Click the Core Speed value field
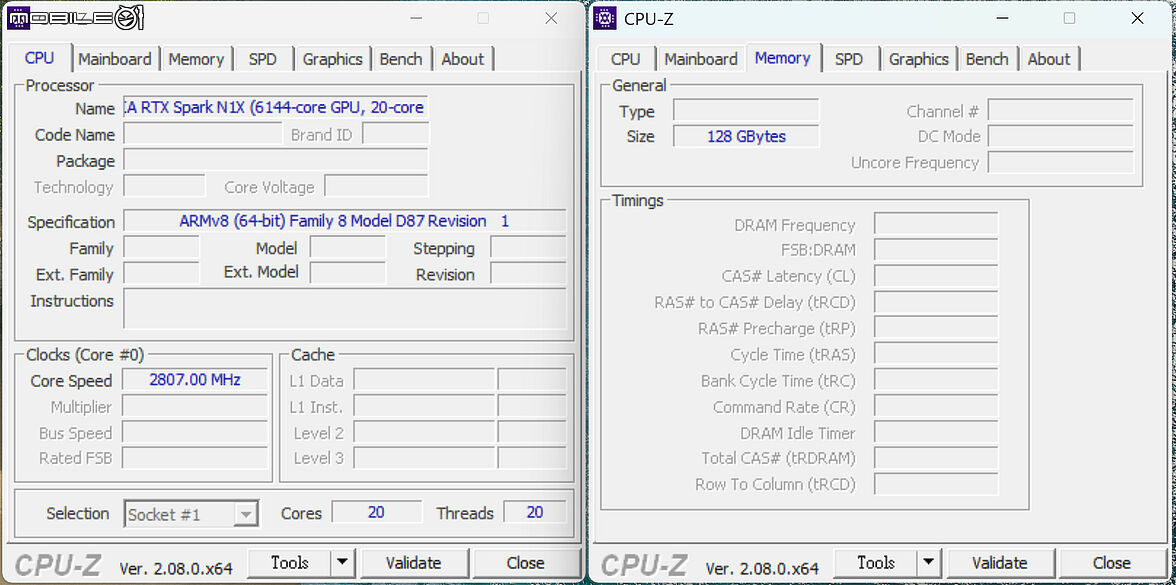The width and height of the screenshot is (1176, 585). [x=194, y=380]
